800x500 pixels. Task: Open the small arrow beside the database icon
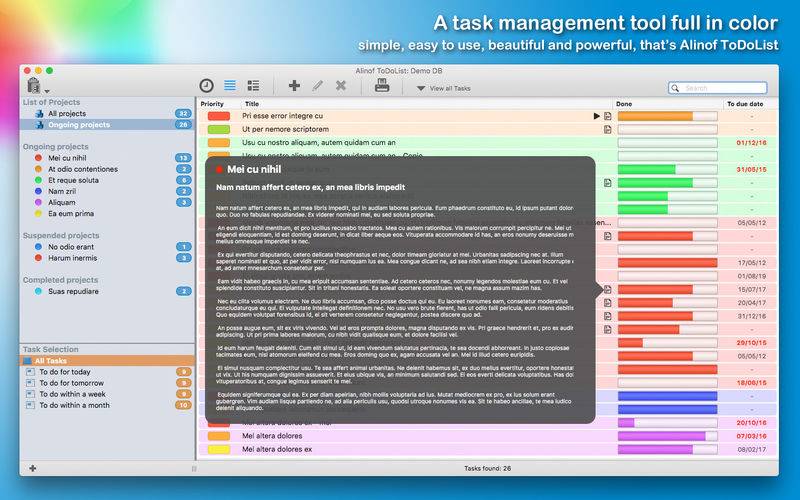(x=47, y=91)
